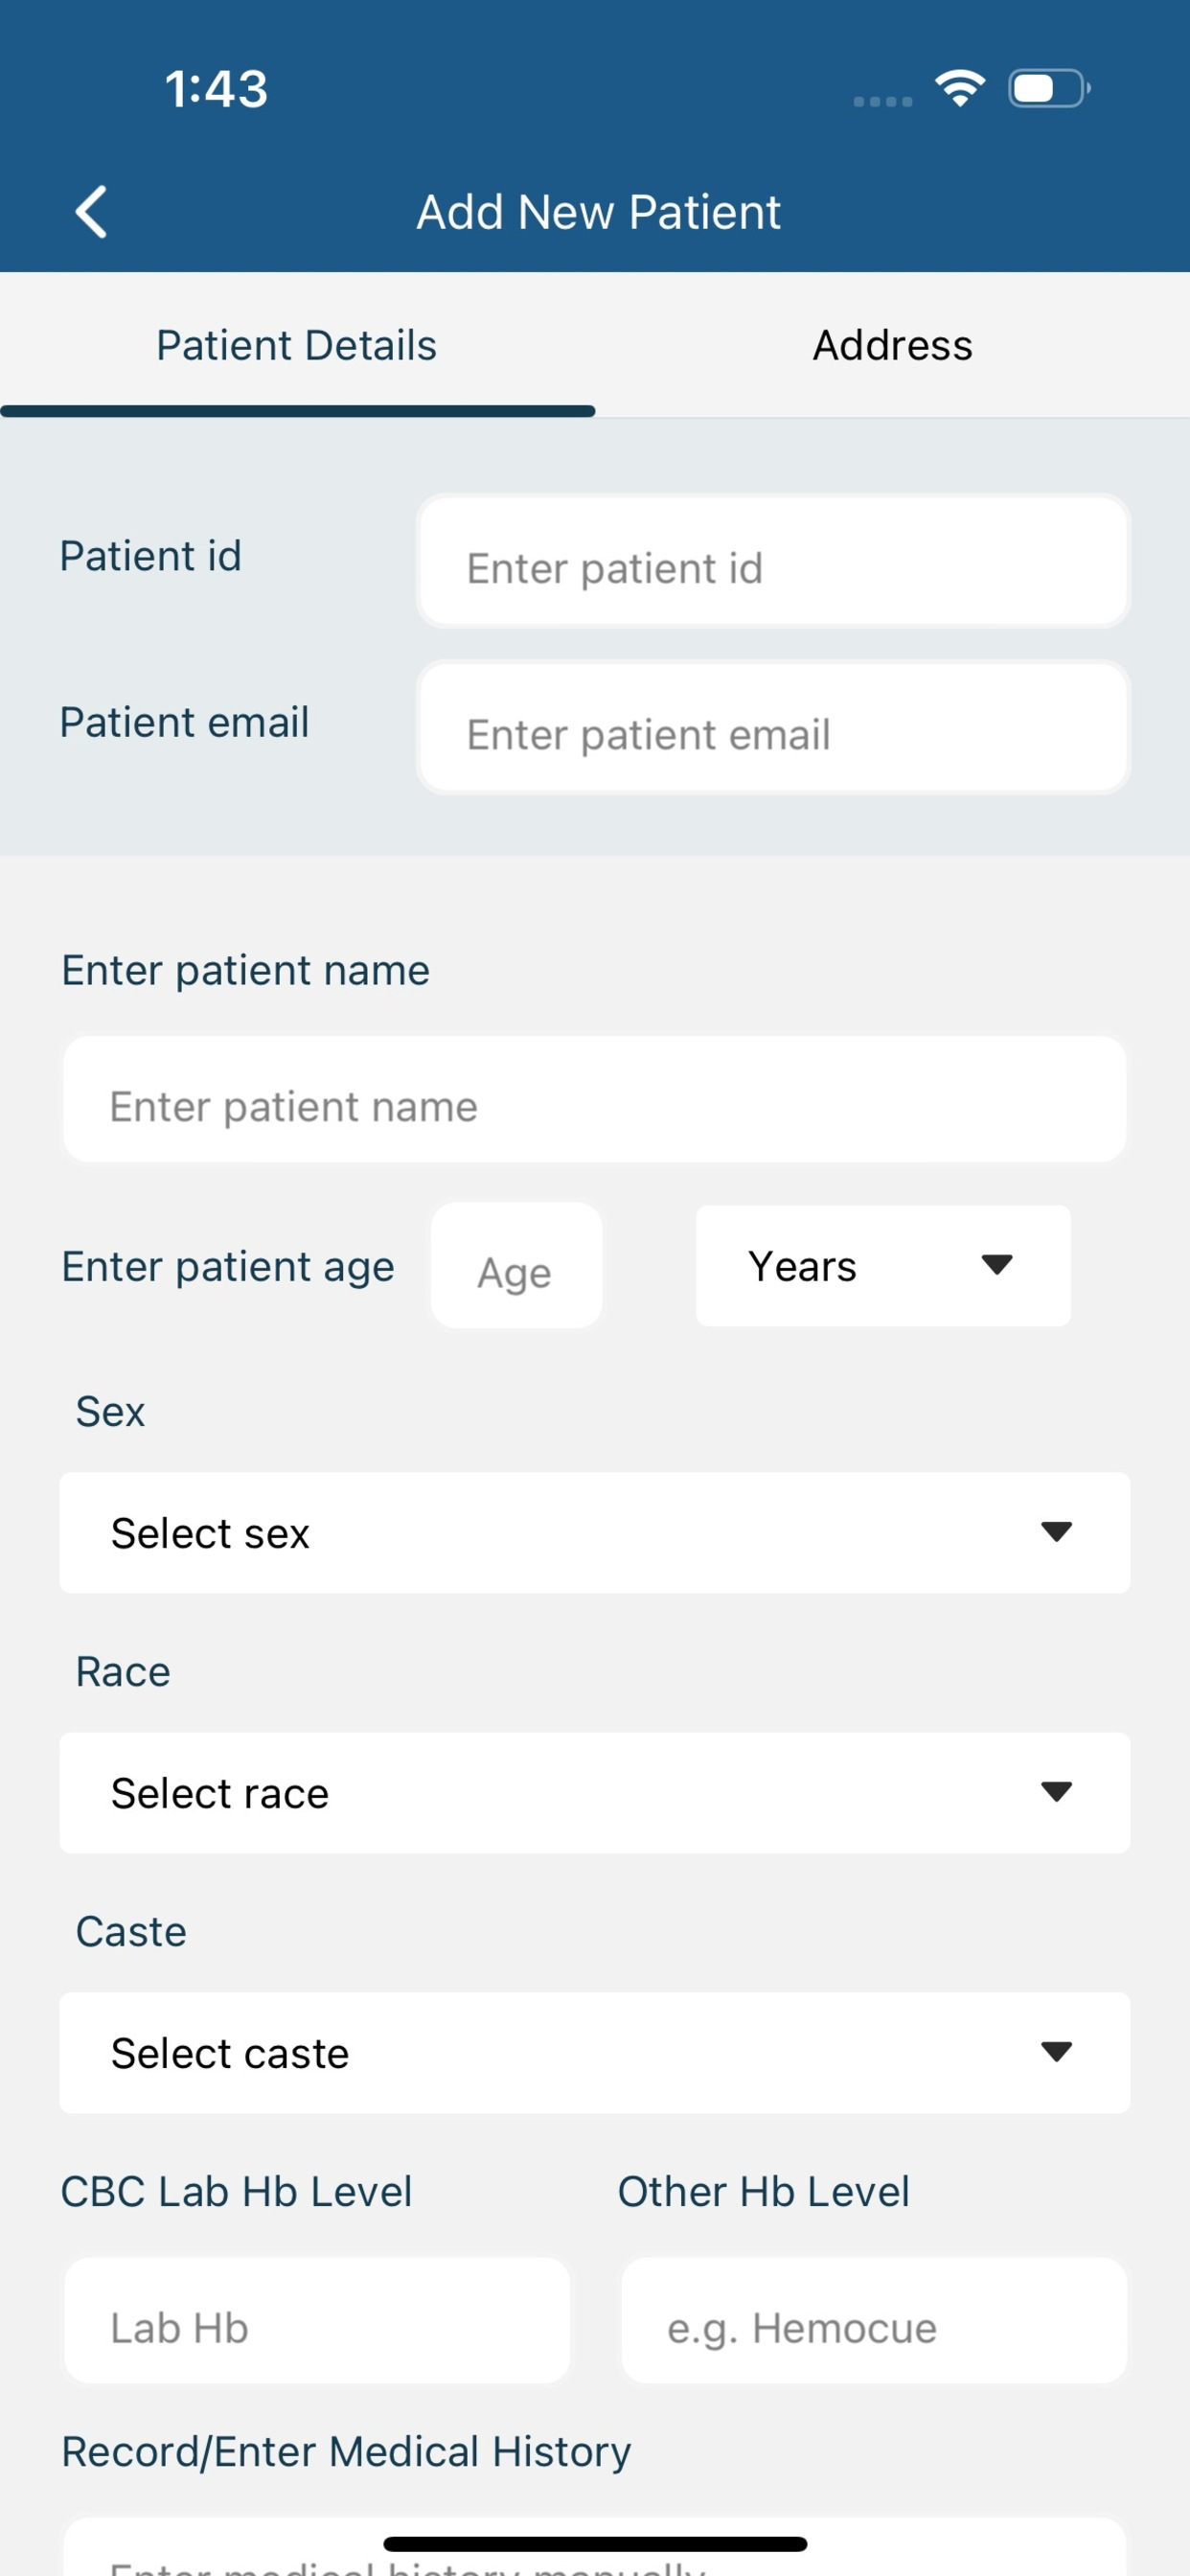Viewport: 1190px width, 2576px height.
Task: Click the Select caste arrow icon
Action: point(1056,2051)
